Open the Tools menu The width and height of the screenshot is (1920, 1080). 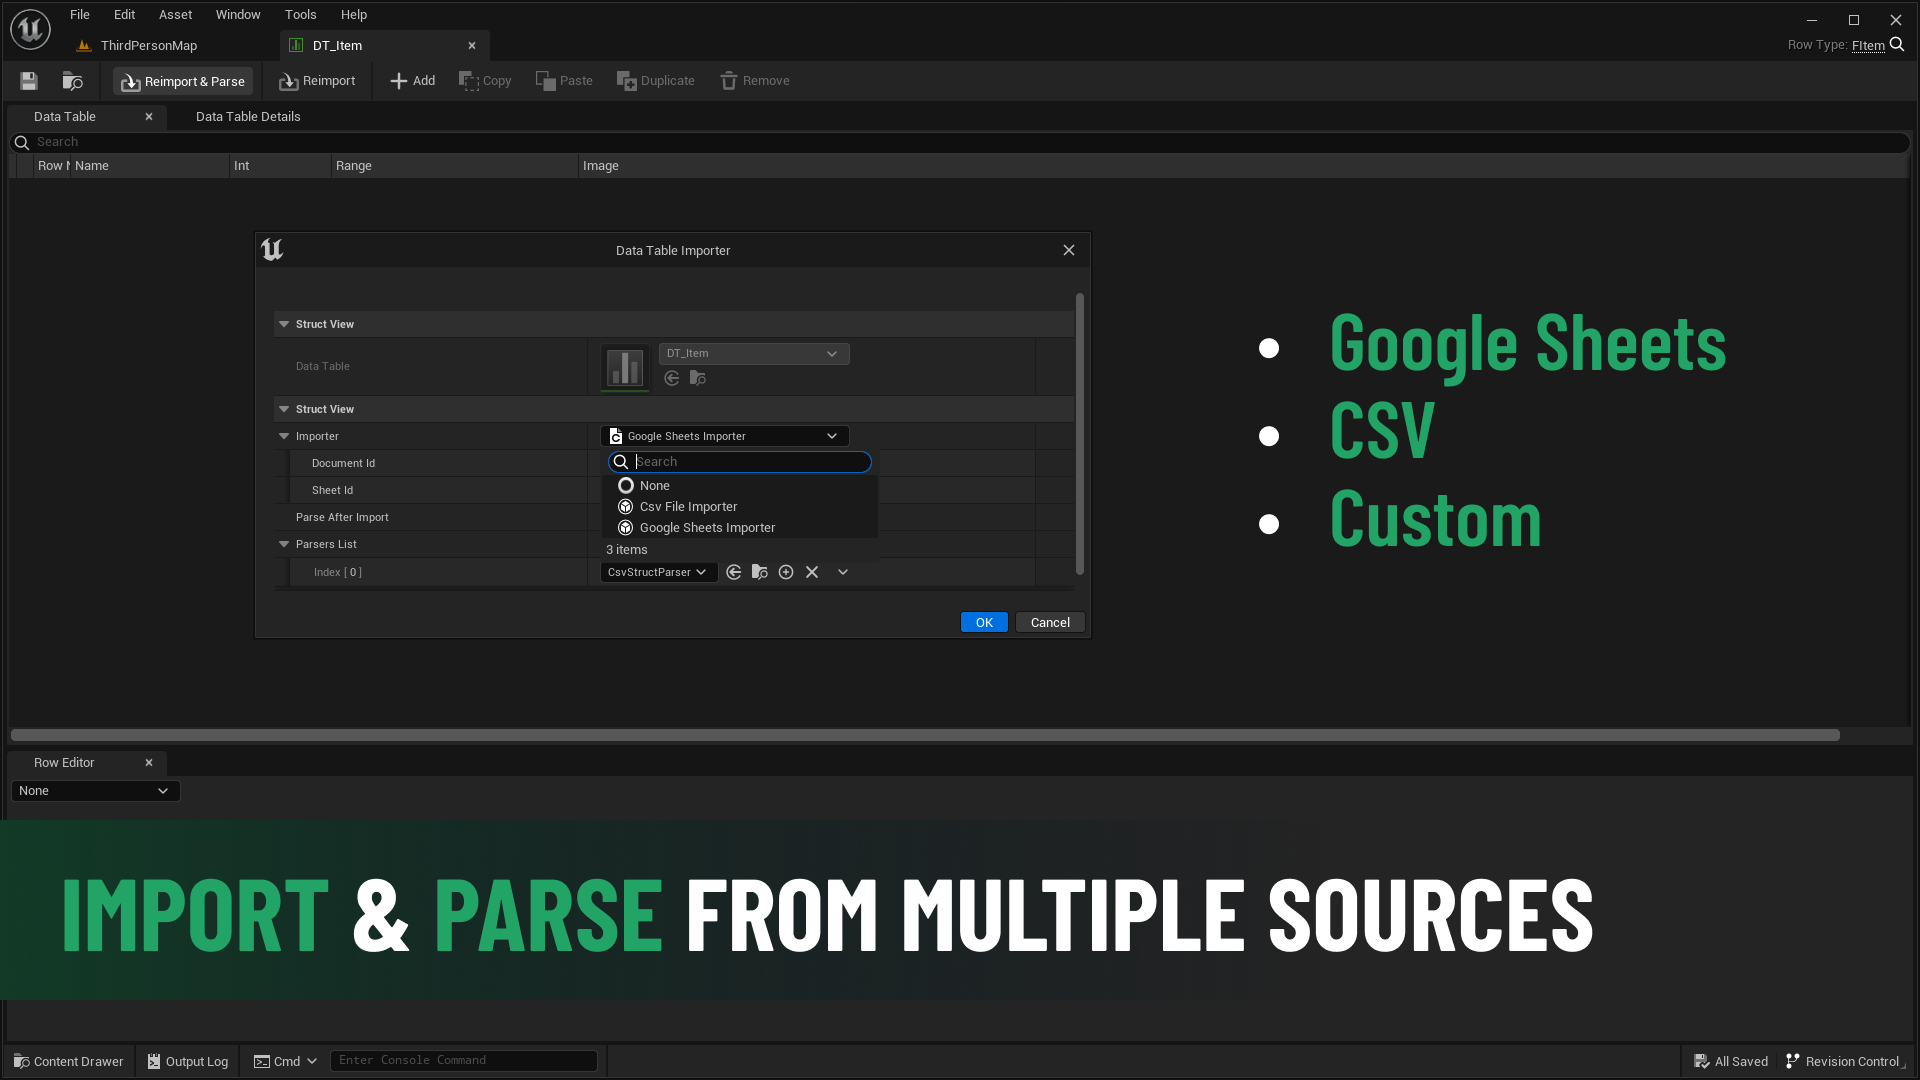tap(300, 15)
